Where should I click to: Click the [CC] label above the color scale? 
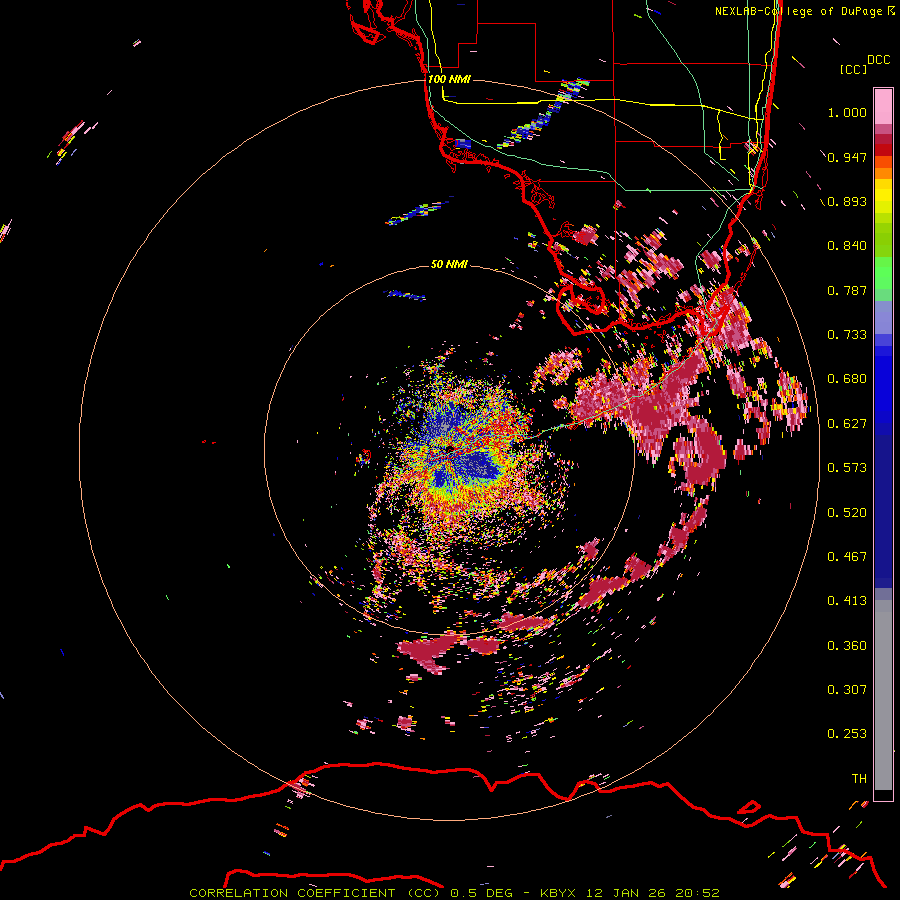point(854,69)
